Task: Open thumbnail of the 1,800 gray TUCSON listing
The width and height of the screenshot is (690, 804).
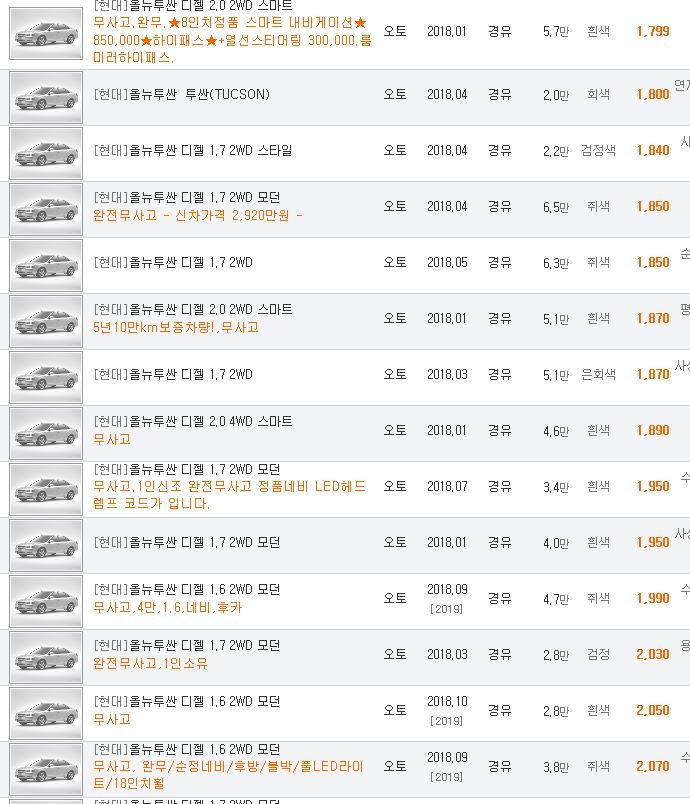Action: click(46, 97)
